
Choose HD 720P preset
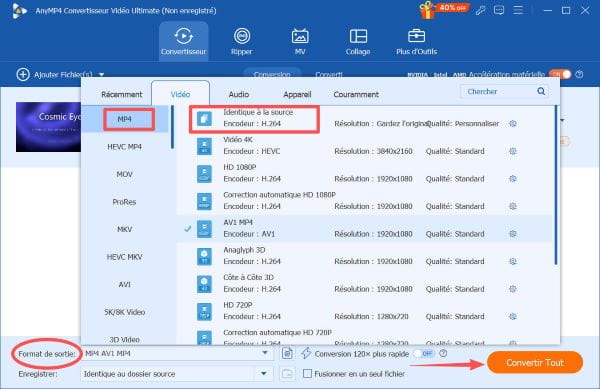(x=365, y=311)
